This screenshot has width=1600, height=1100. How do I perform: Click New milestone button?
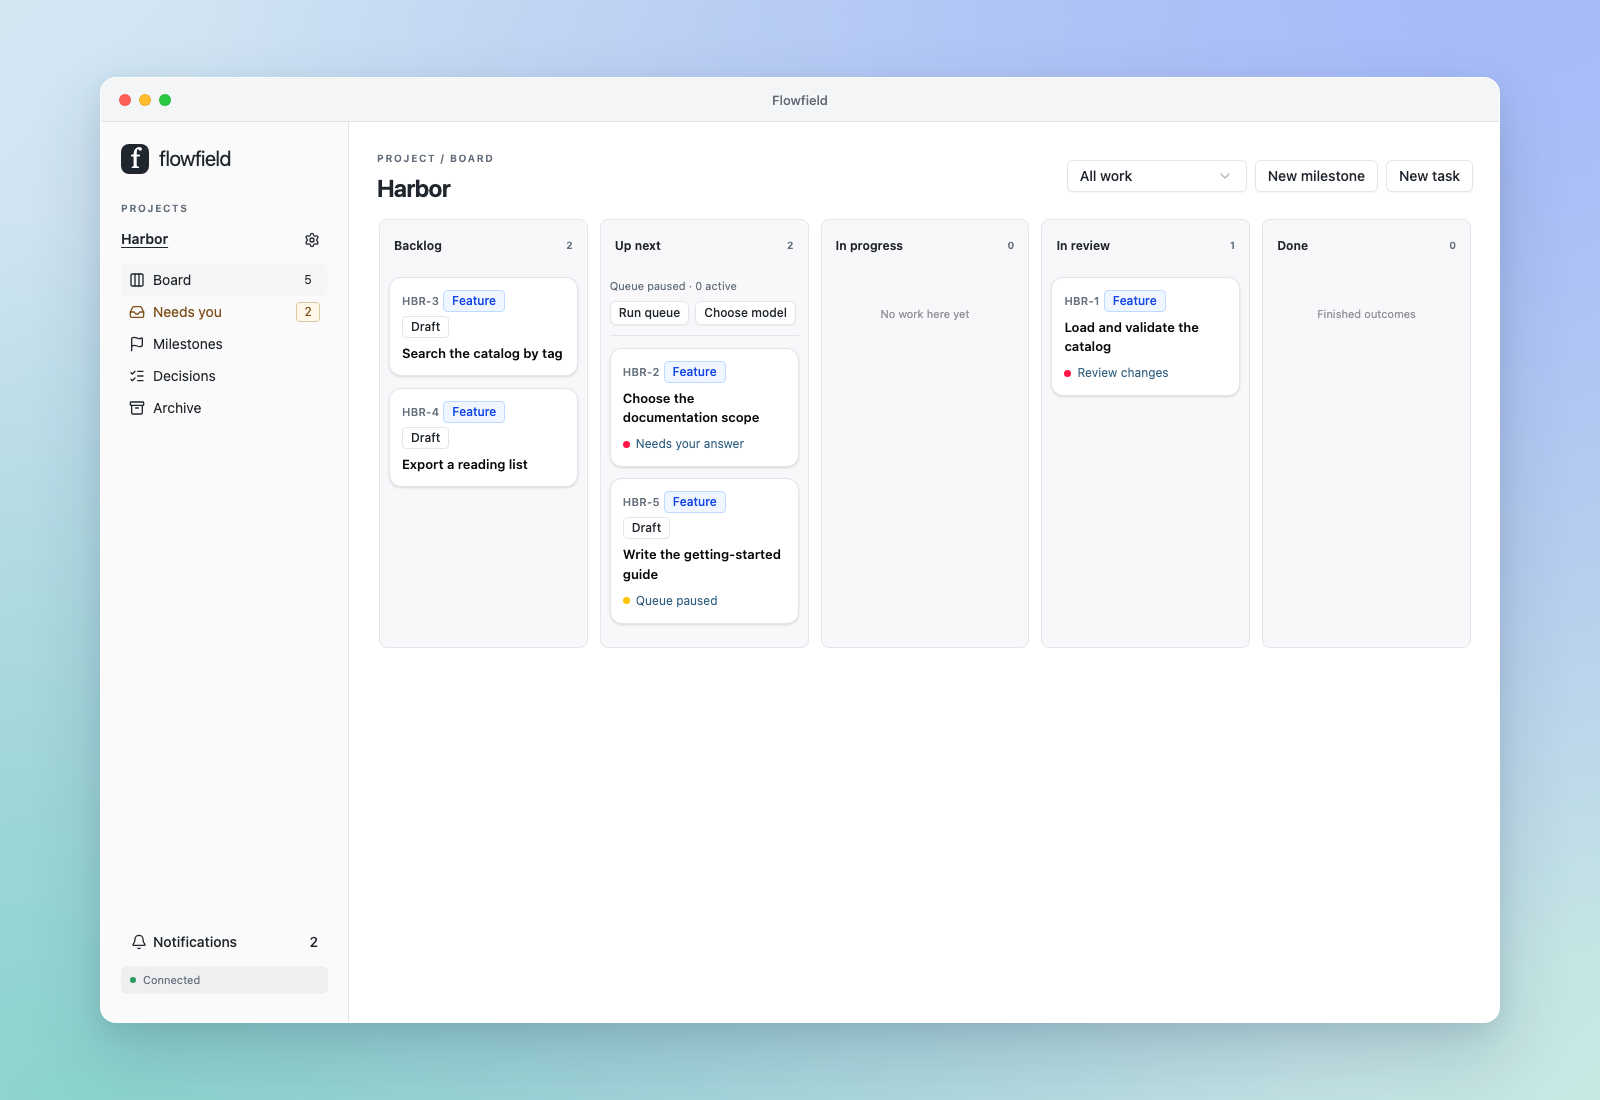coord(1316,176)
